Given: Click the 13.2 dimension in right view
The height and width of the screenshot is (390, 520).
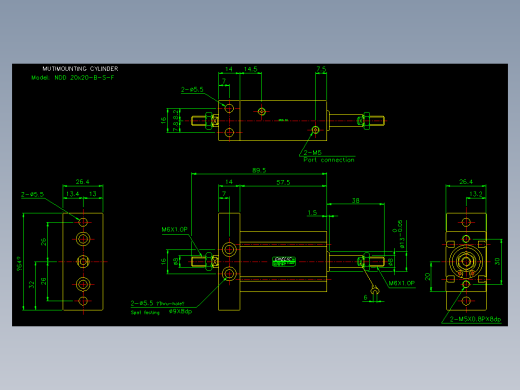Looking at the screenshot, I should [476, 194].
